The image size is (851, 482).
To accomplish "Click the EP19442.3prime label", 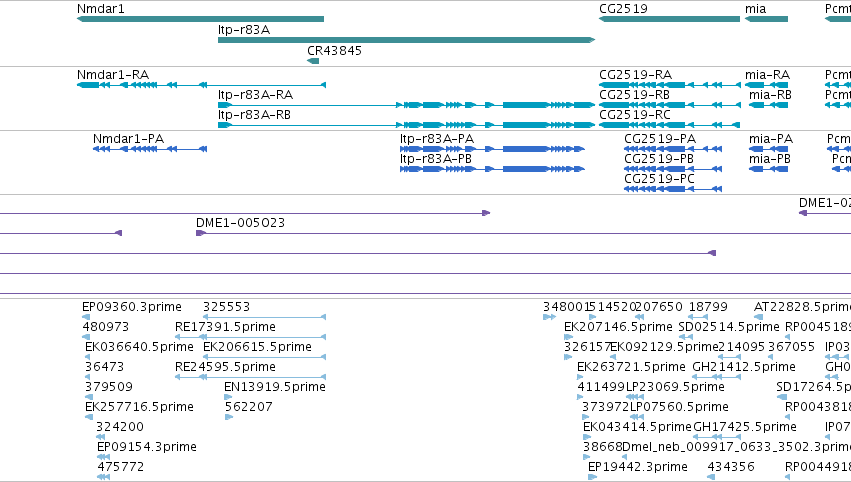I will 638,467.
